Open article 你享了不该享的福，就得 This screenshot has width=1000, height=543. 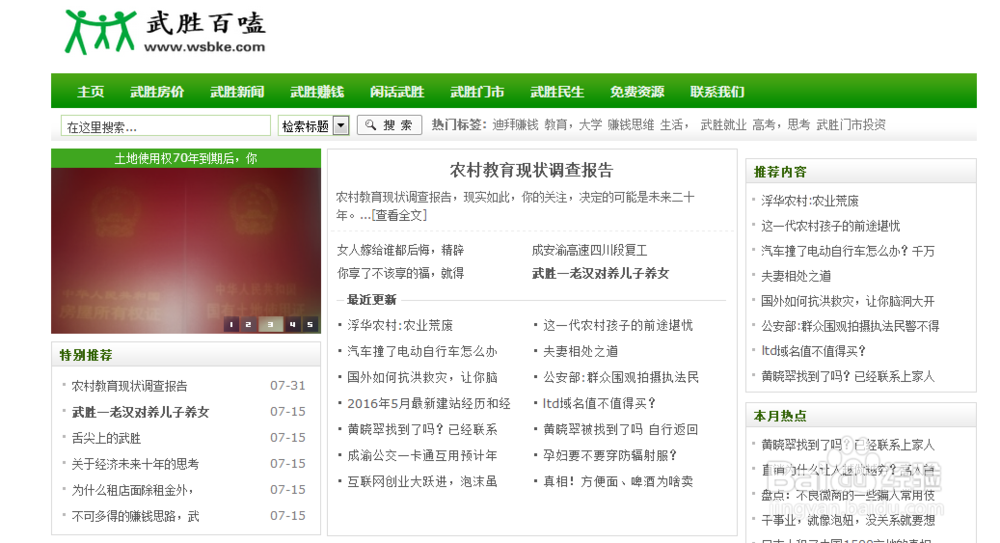point(401,273)
